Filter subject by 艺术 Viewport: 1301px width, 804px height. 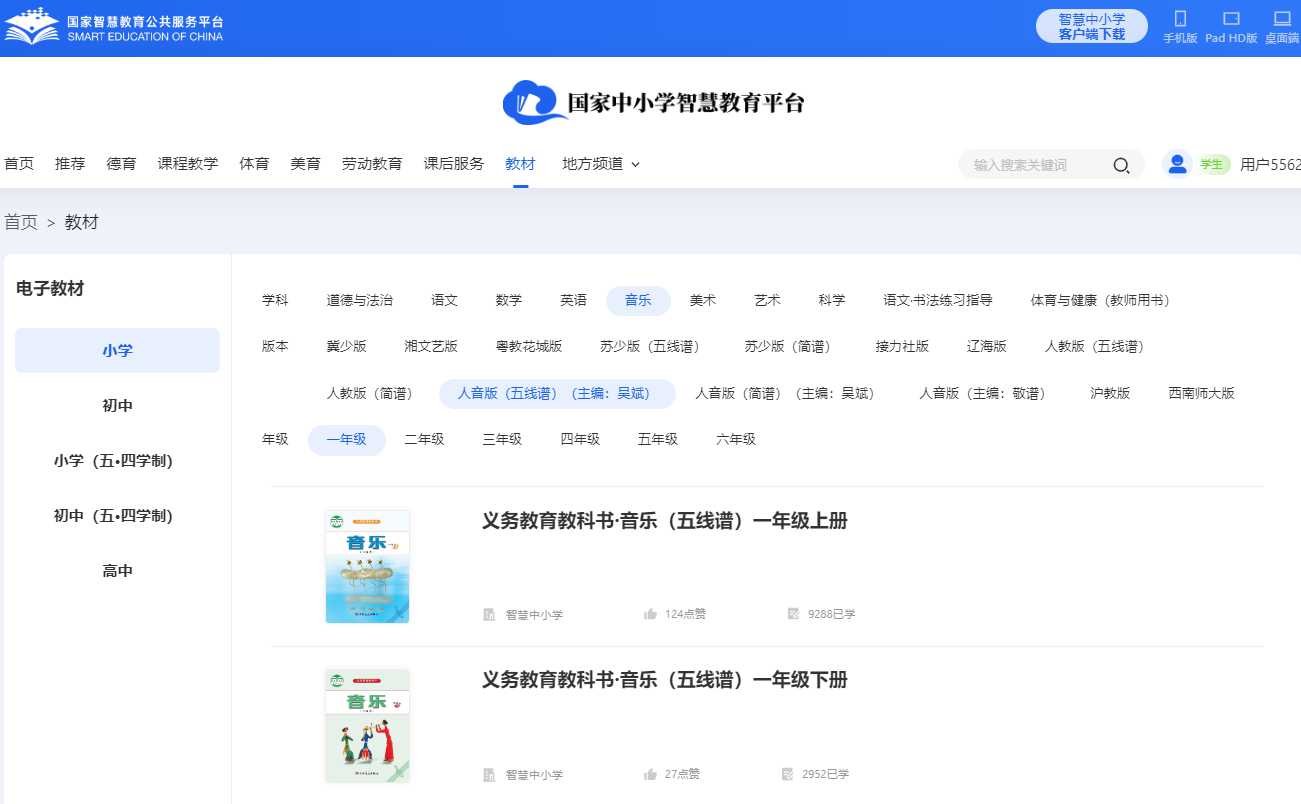(767, 300)
